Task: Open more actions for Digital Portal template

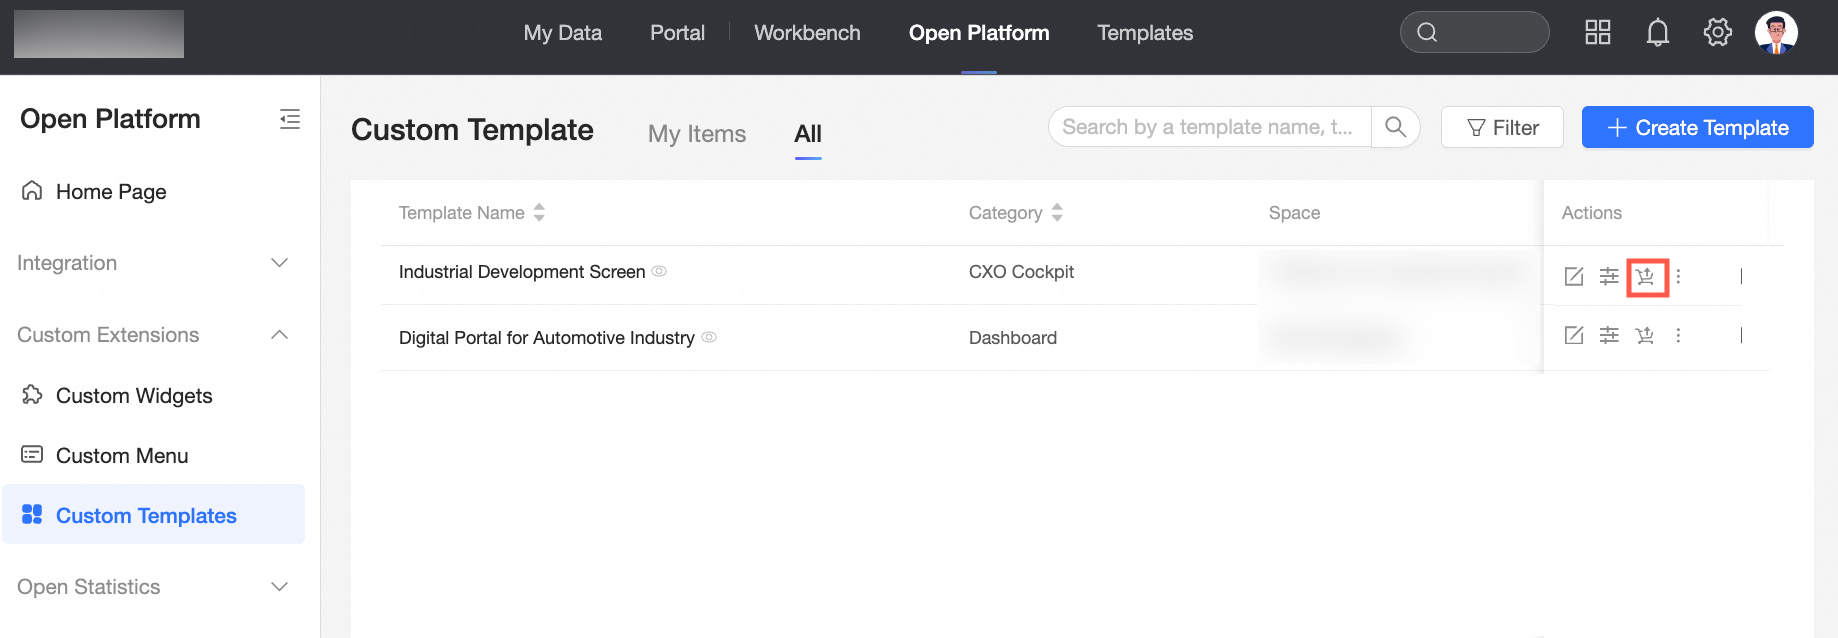Action: [x=1678, y=335]
